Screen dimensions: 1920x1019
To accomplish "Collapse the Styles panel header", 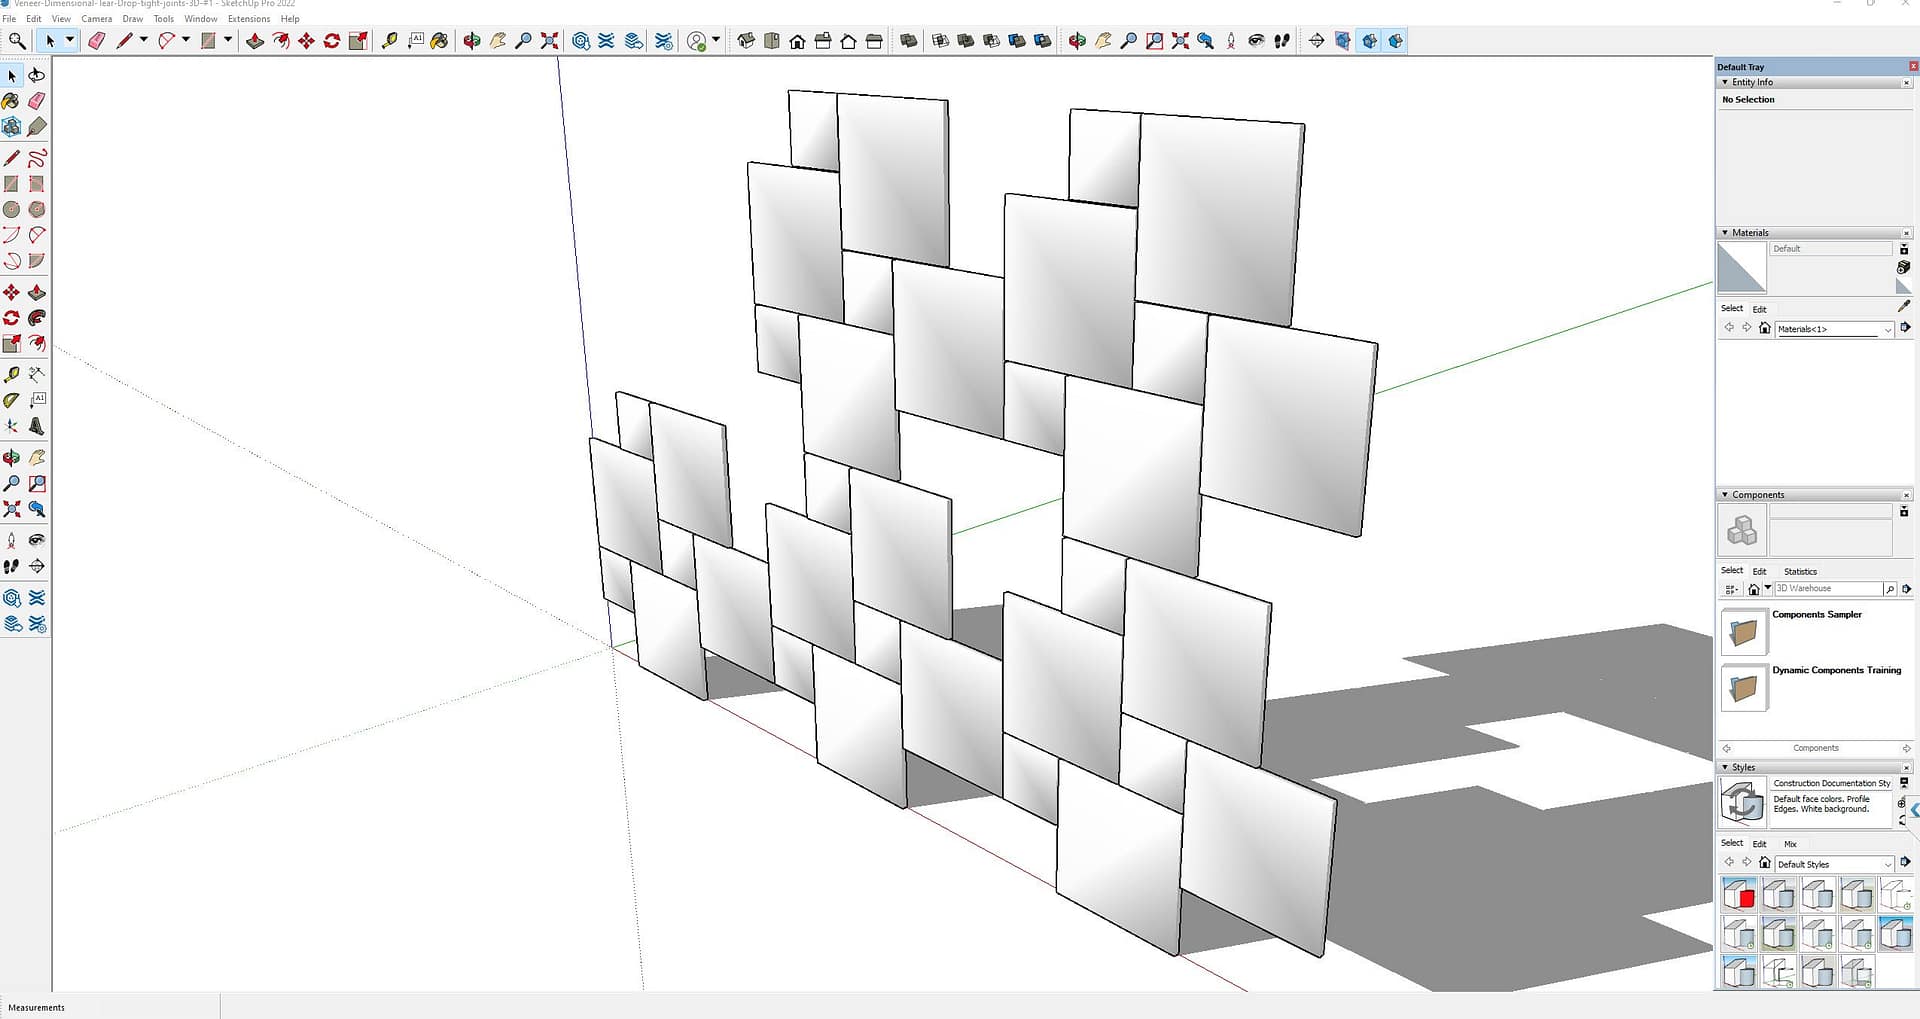I will (x=1725, y=767).
